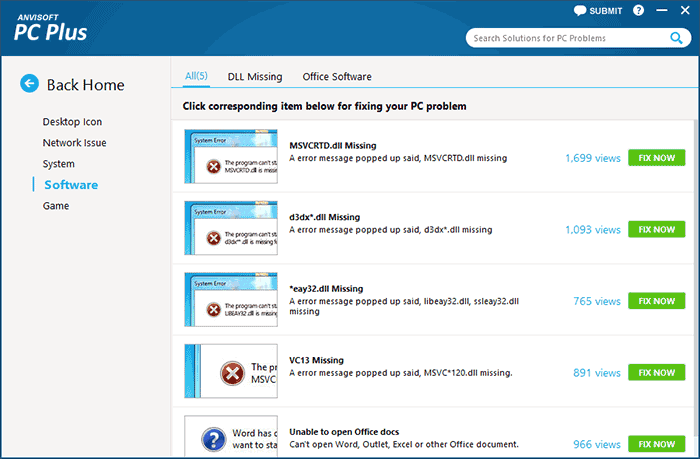This screenshot has width=700, height=459.
Task: Select the All(5) tab
Action: pos(197,77)
